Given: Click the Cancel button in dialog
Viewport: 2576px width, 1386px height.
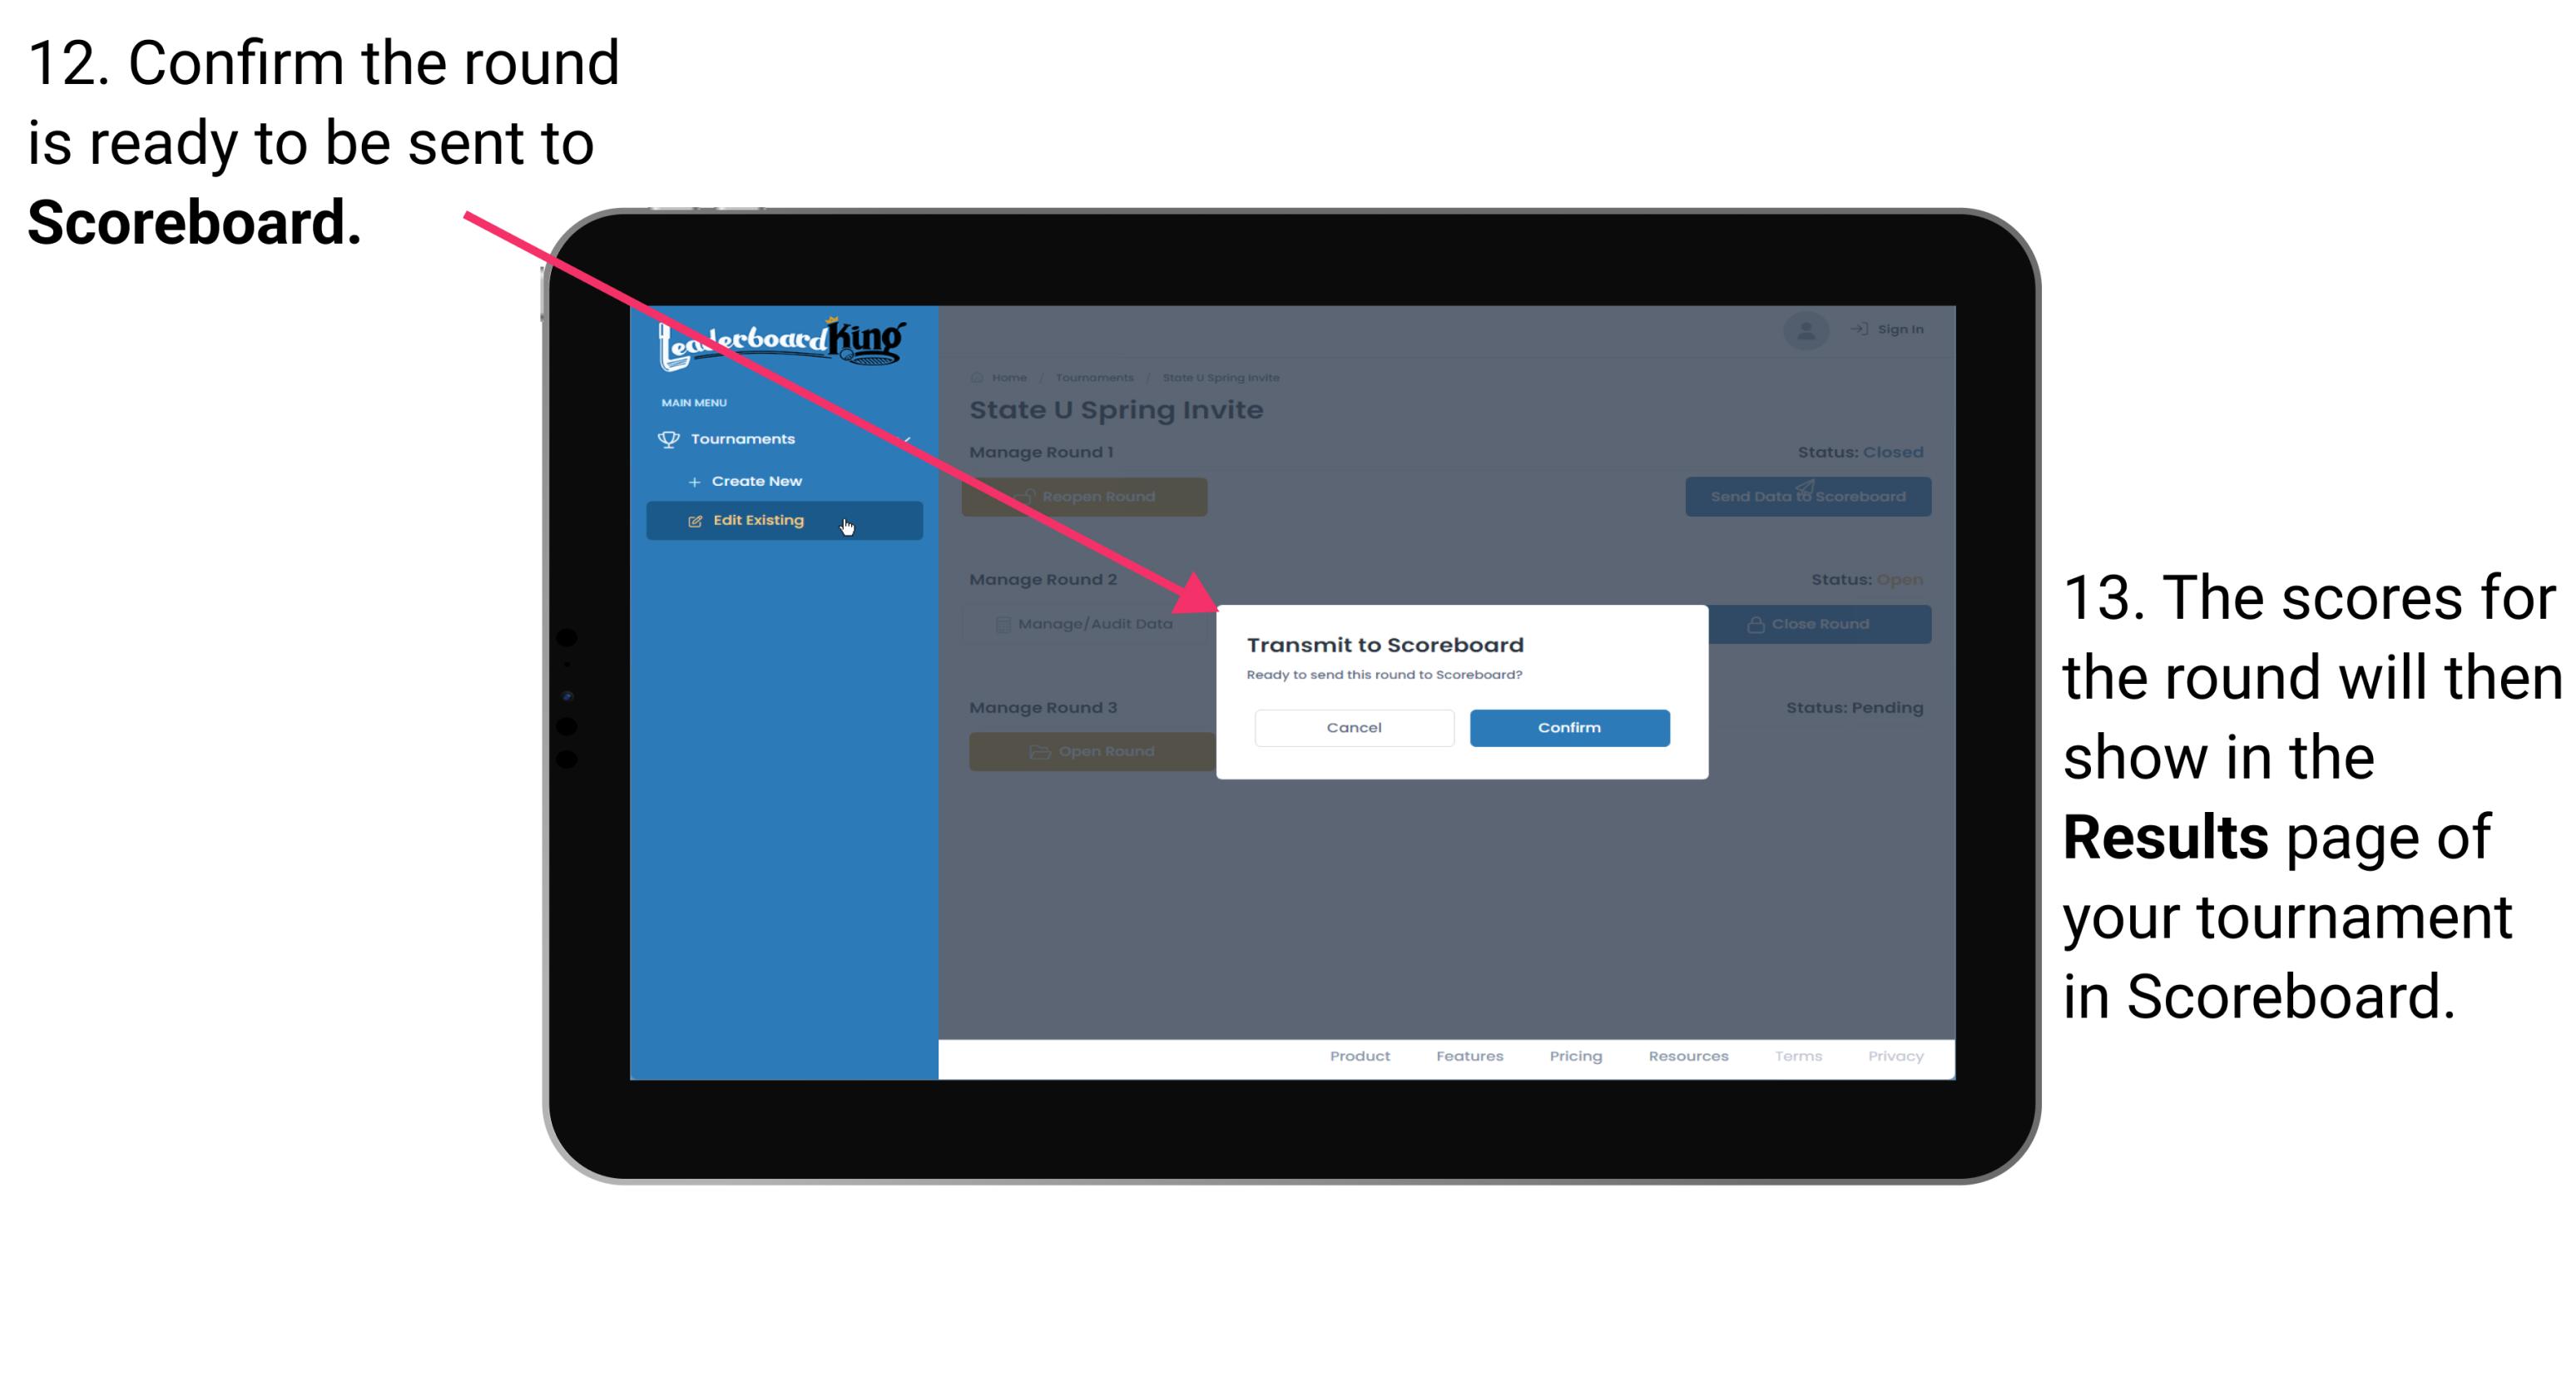Looking at the screenshot, I should [1354, 727].
